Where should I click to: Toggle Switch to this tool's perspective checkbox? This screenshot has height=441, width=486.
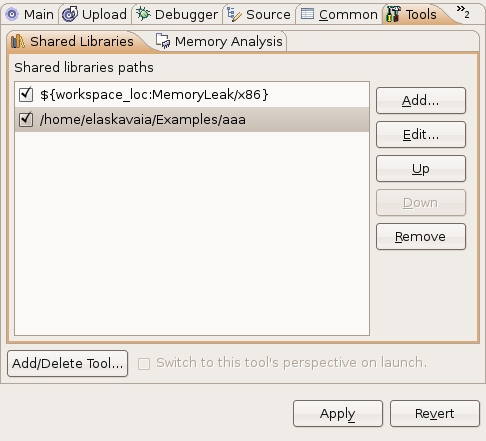point(144,363)
